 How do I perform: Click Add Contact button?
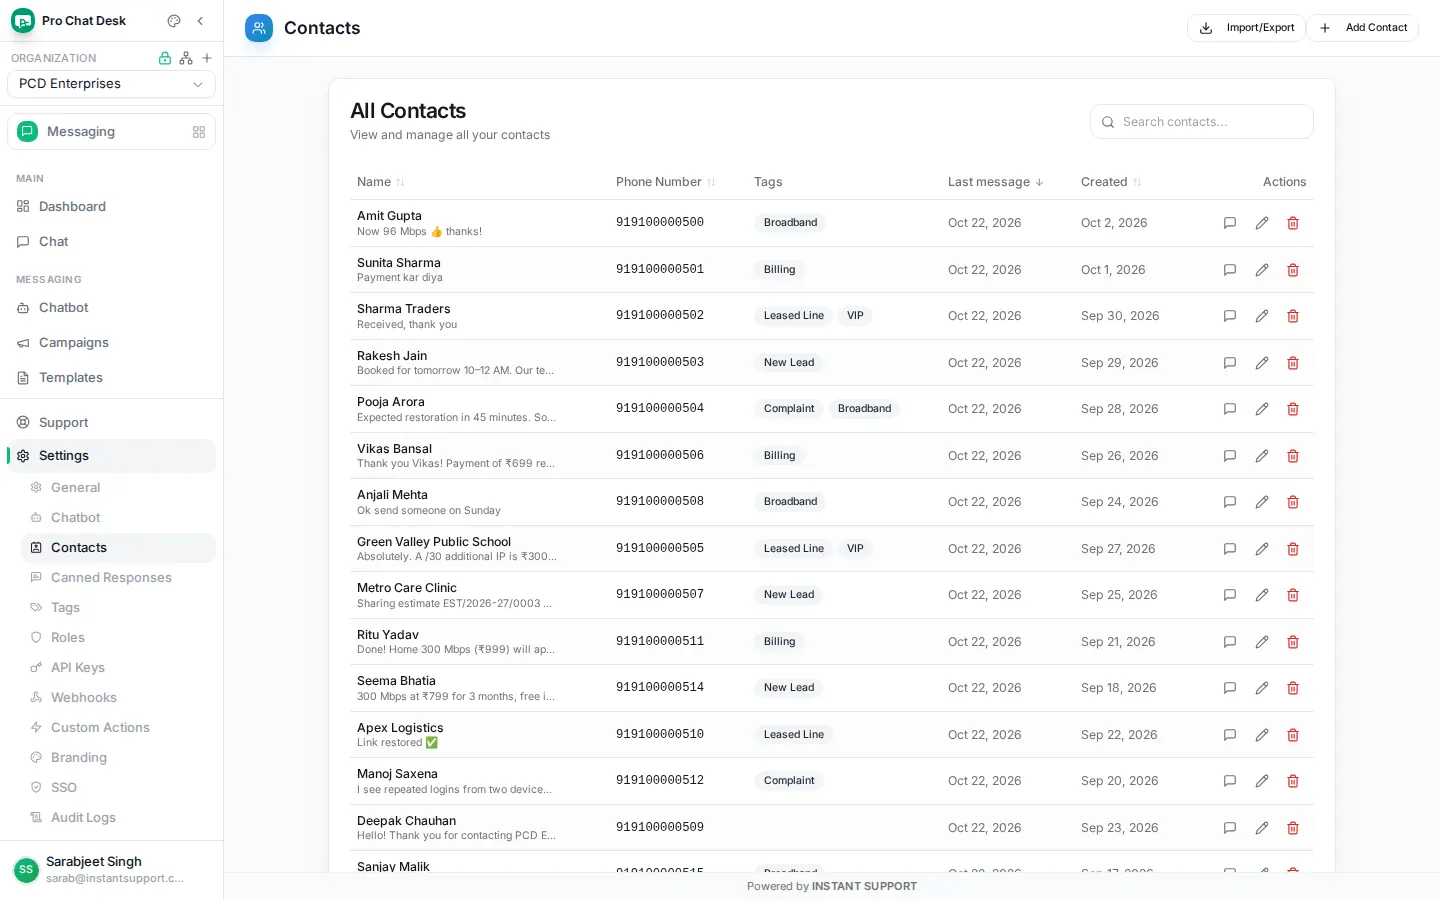coord(1363,28)
